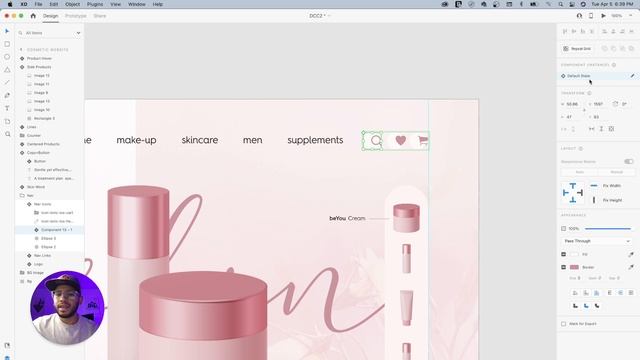Pick the Zoom tool in toolbar
Viewport: 640px width, 360px height.
tap(8, 134)
